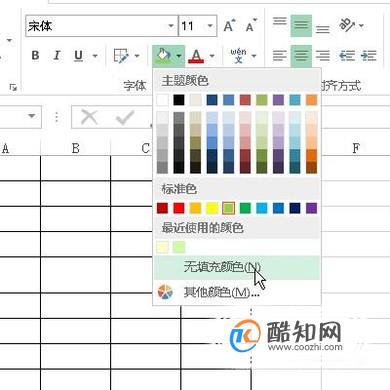Open the Name Box dropdown

click(32, 116)
